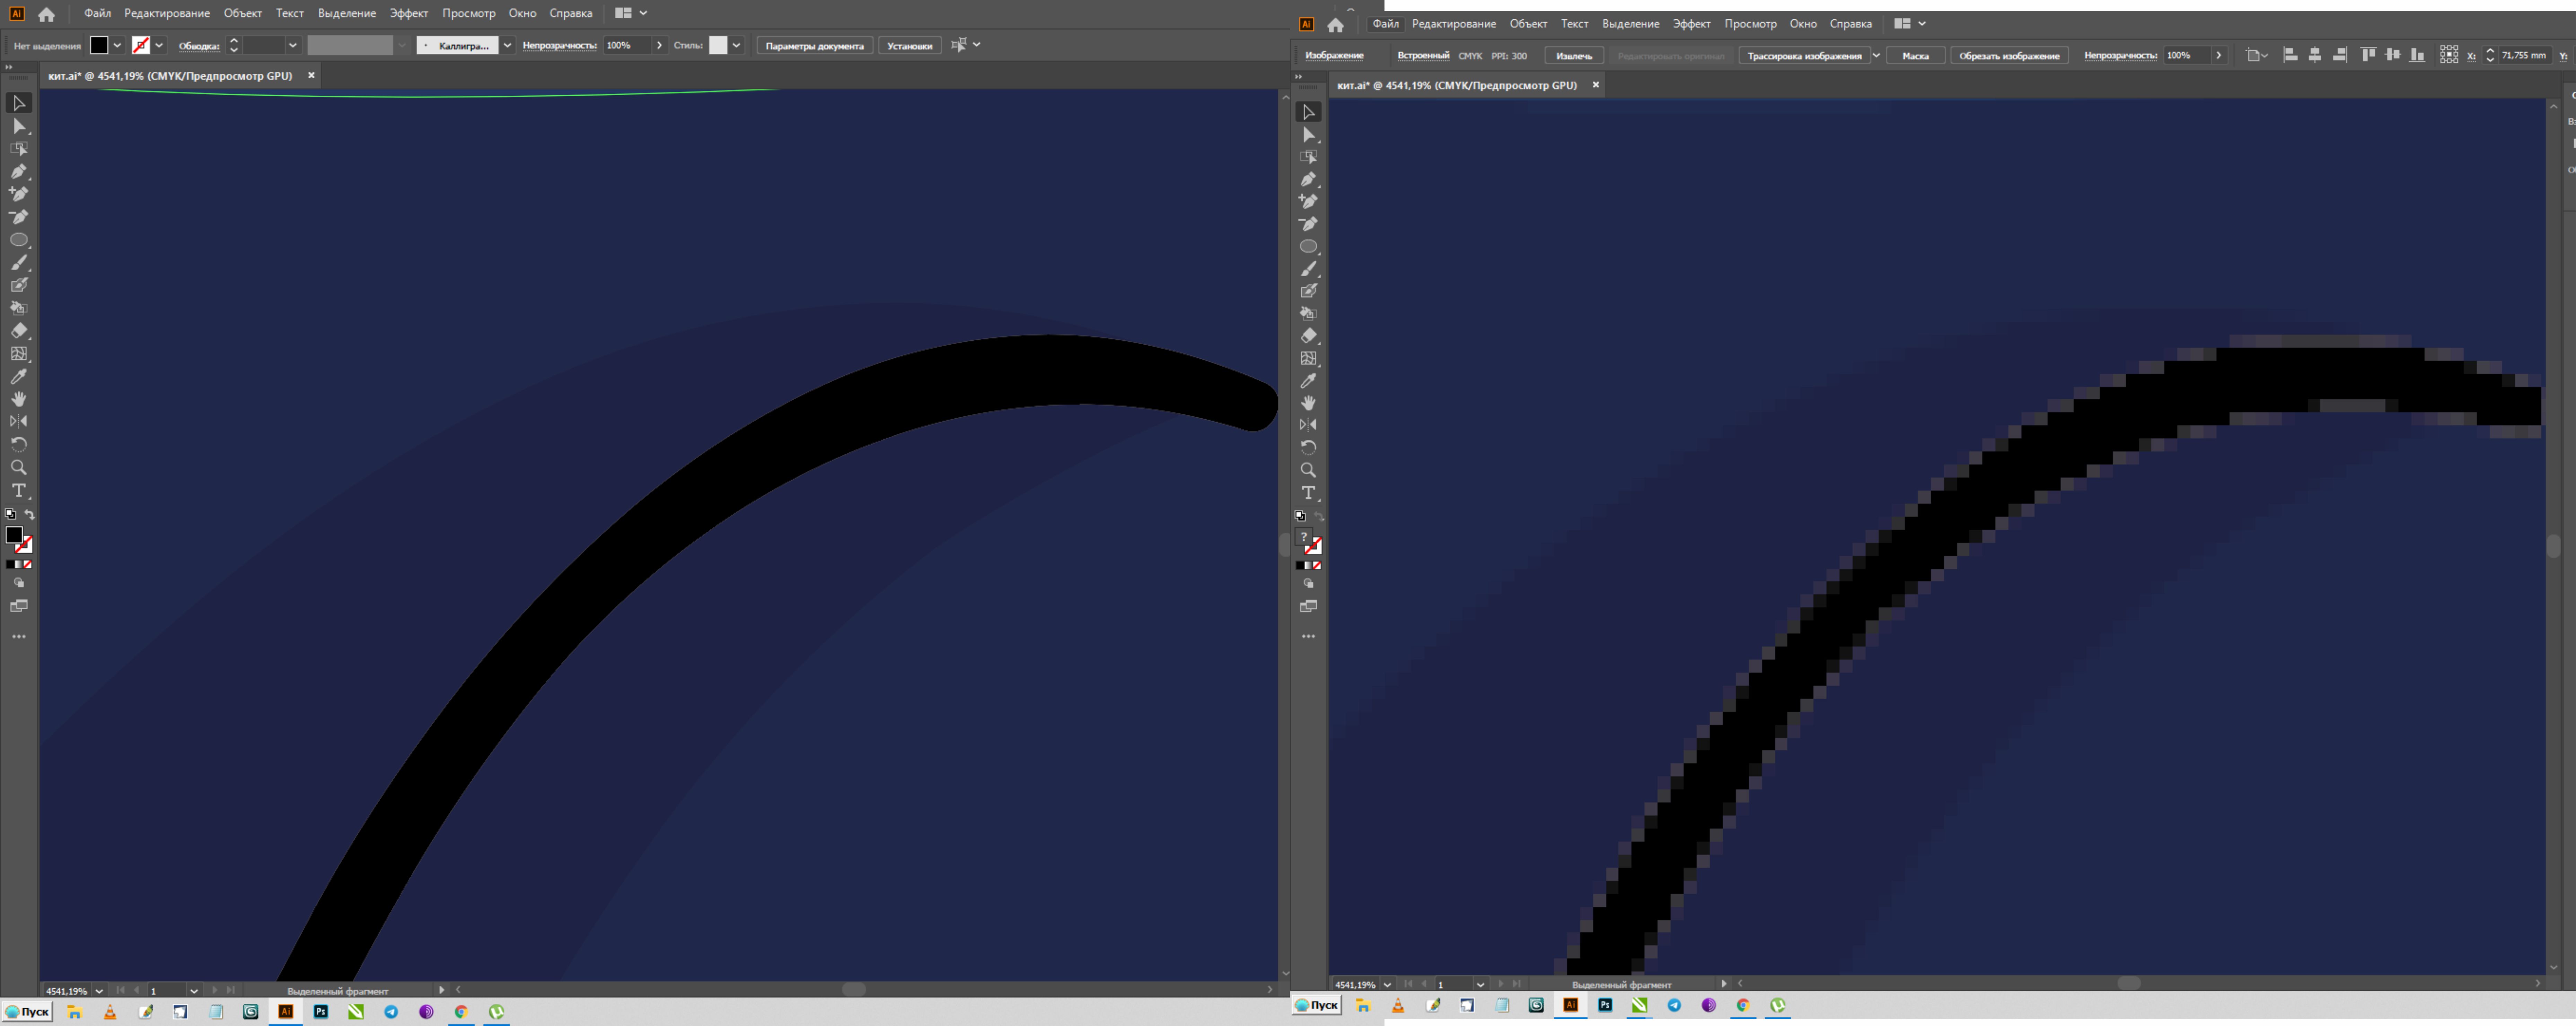Click vertical align bottom icon in right window
The width and height of the screenshot is (2576, 1026).
[x=2417, y=55]
